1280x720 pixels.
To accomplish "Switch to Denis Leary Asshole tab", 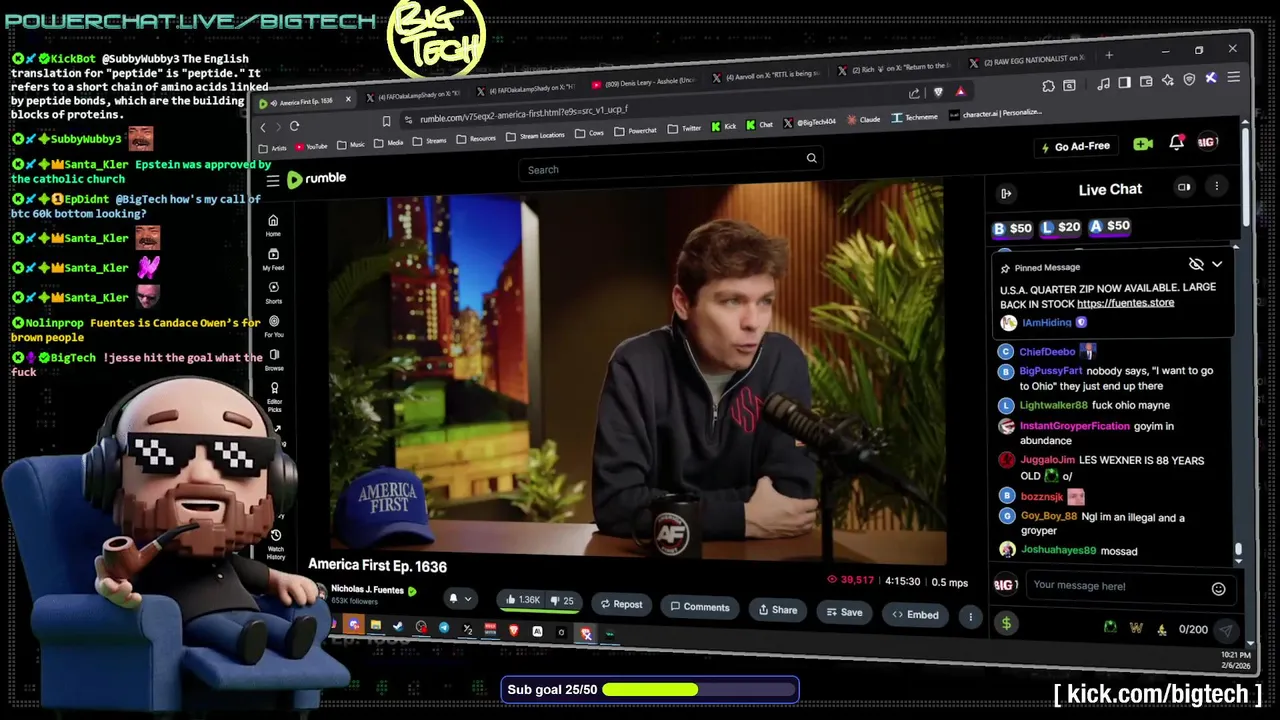I will [643, 82].
